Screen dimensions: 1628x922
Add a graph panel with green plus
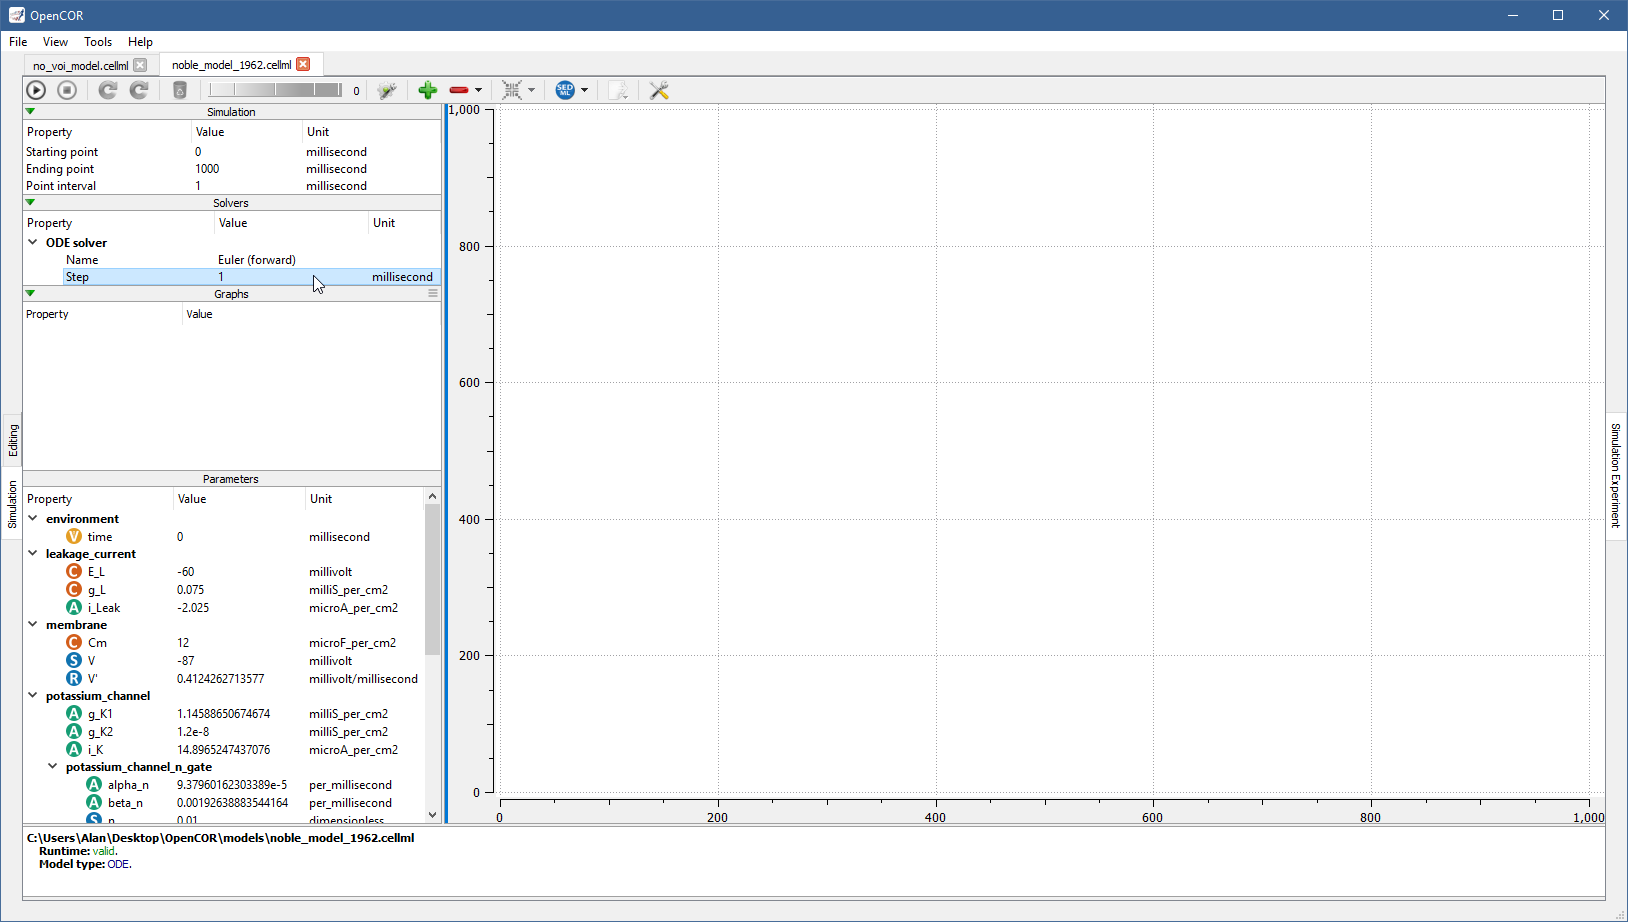tap(428, 90)
